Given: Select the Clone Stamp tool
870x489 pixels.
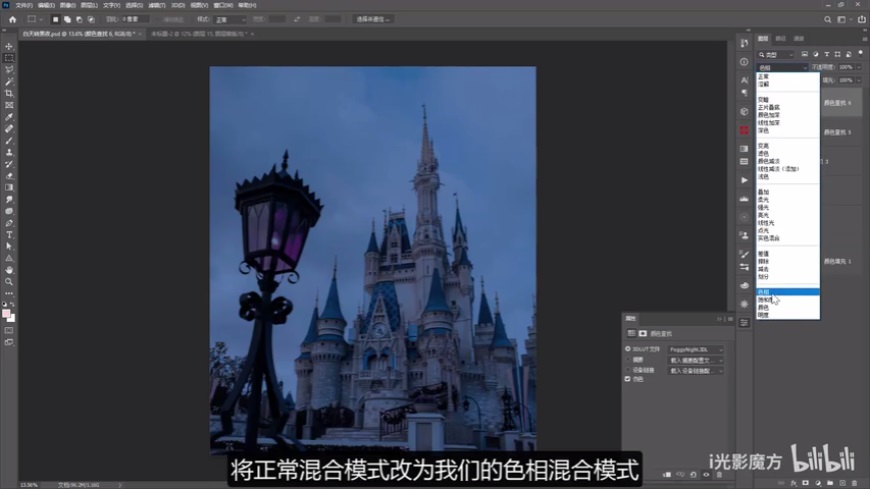Looking at the screenshot, I should click(x=9, y=152).
